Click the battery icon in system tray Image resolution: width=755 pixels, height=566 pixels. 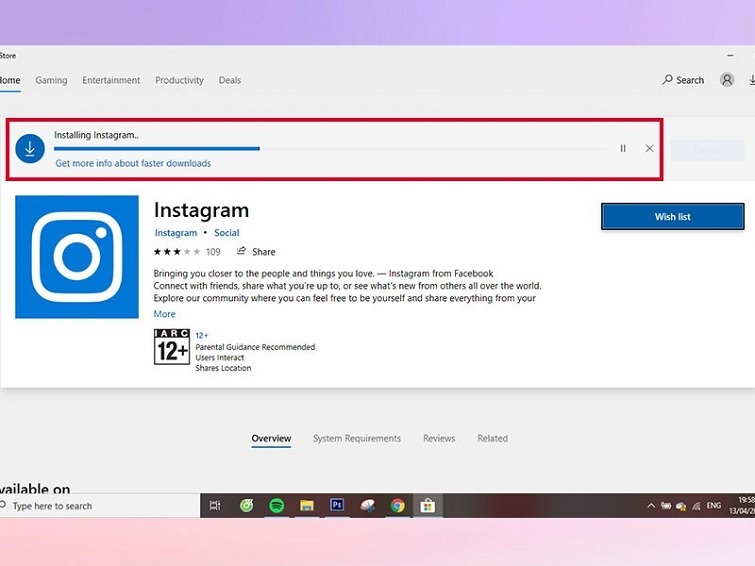point(666,506)
